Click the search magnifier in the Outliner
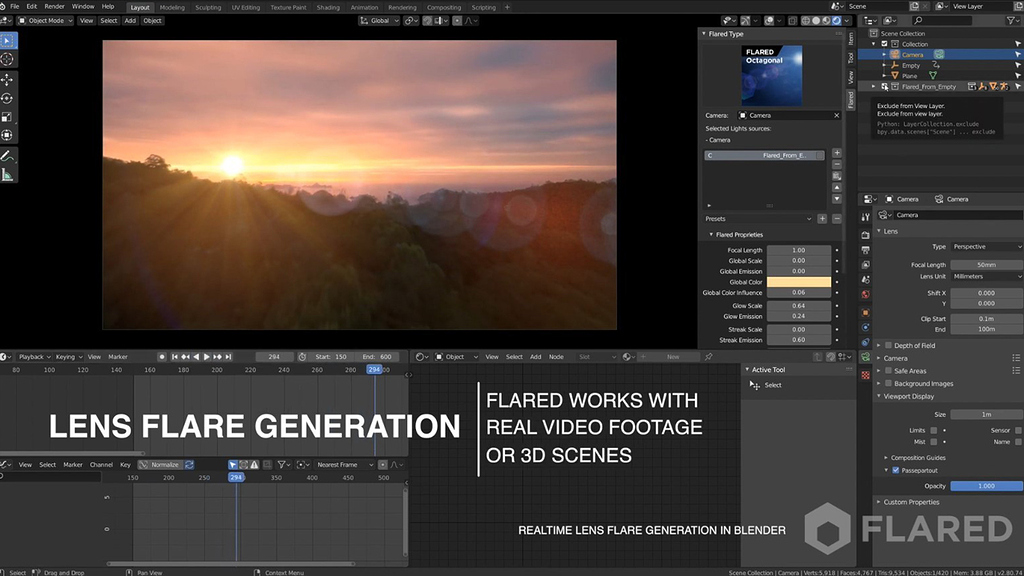1024x576 pixels. pyautogui.click(x=917, y=20)
